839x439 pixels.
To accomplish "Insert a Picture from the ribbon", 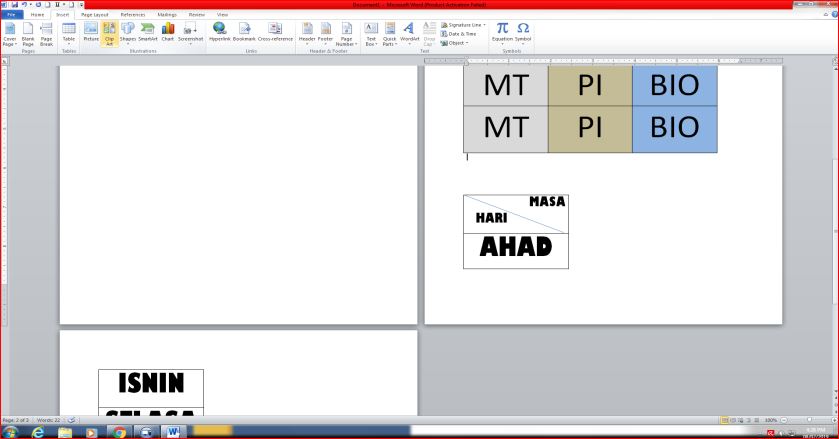I will 91,32.
